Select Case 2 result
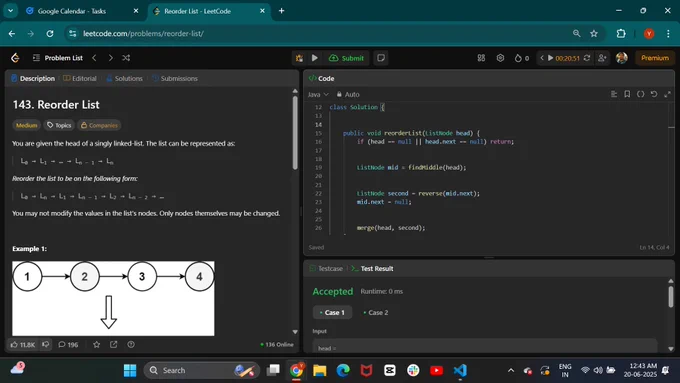Viewport: 680px width, 383px height. (x=376, y=312)
